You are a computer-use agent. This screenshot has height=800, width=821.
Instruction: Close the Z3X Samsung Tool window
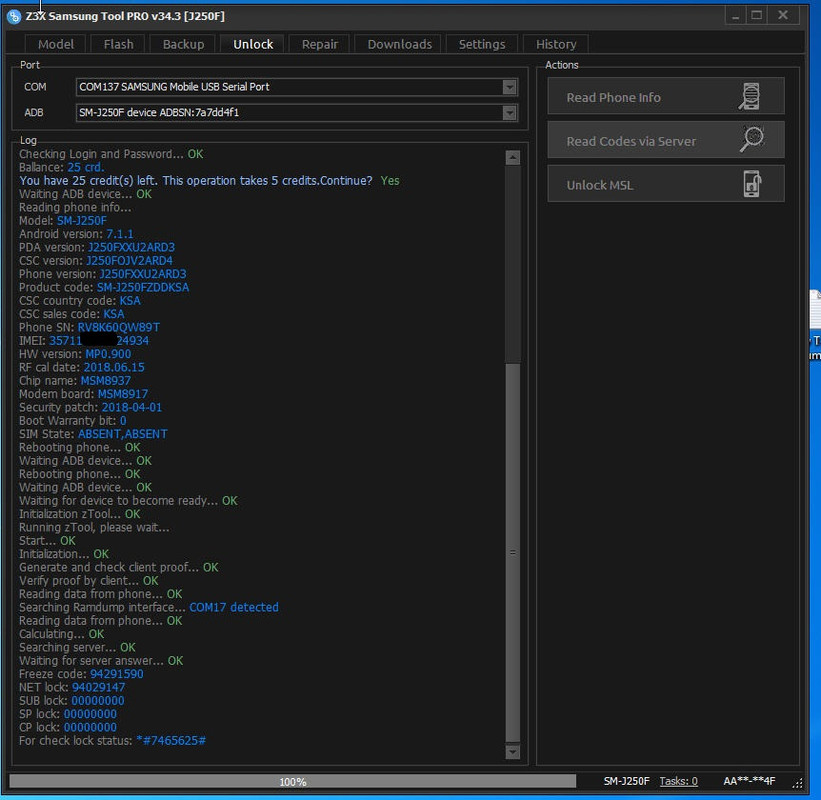point(783,16)
